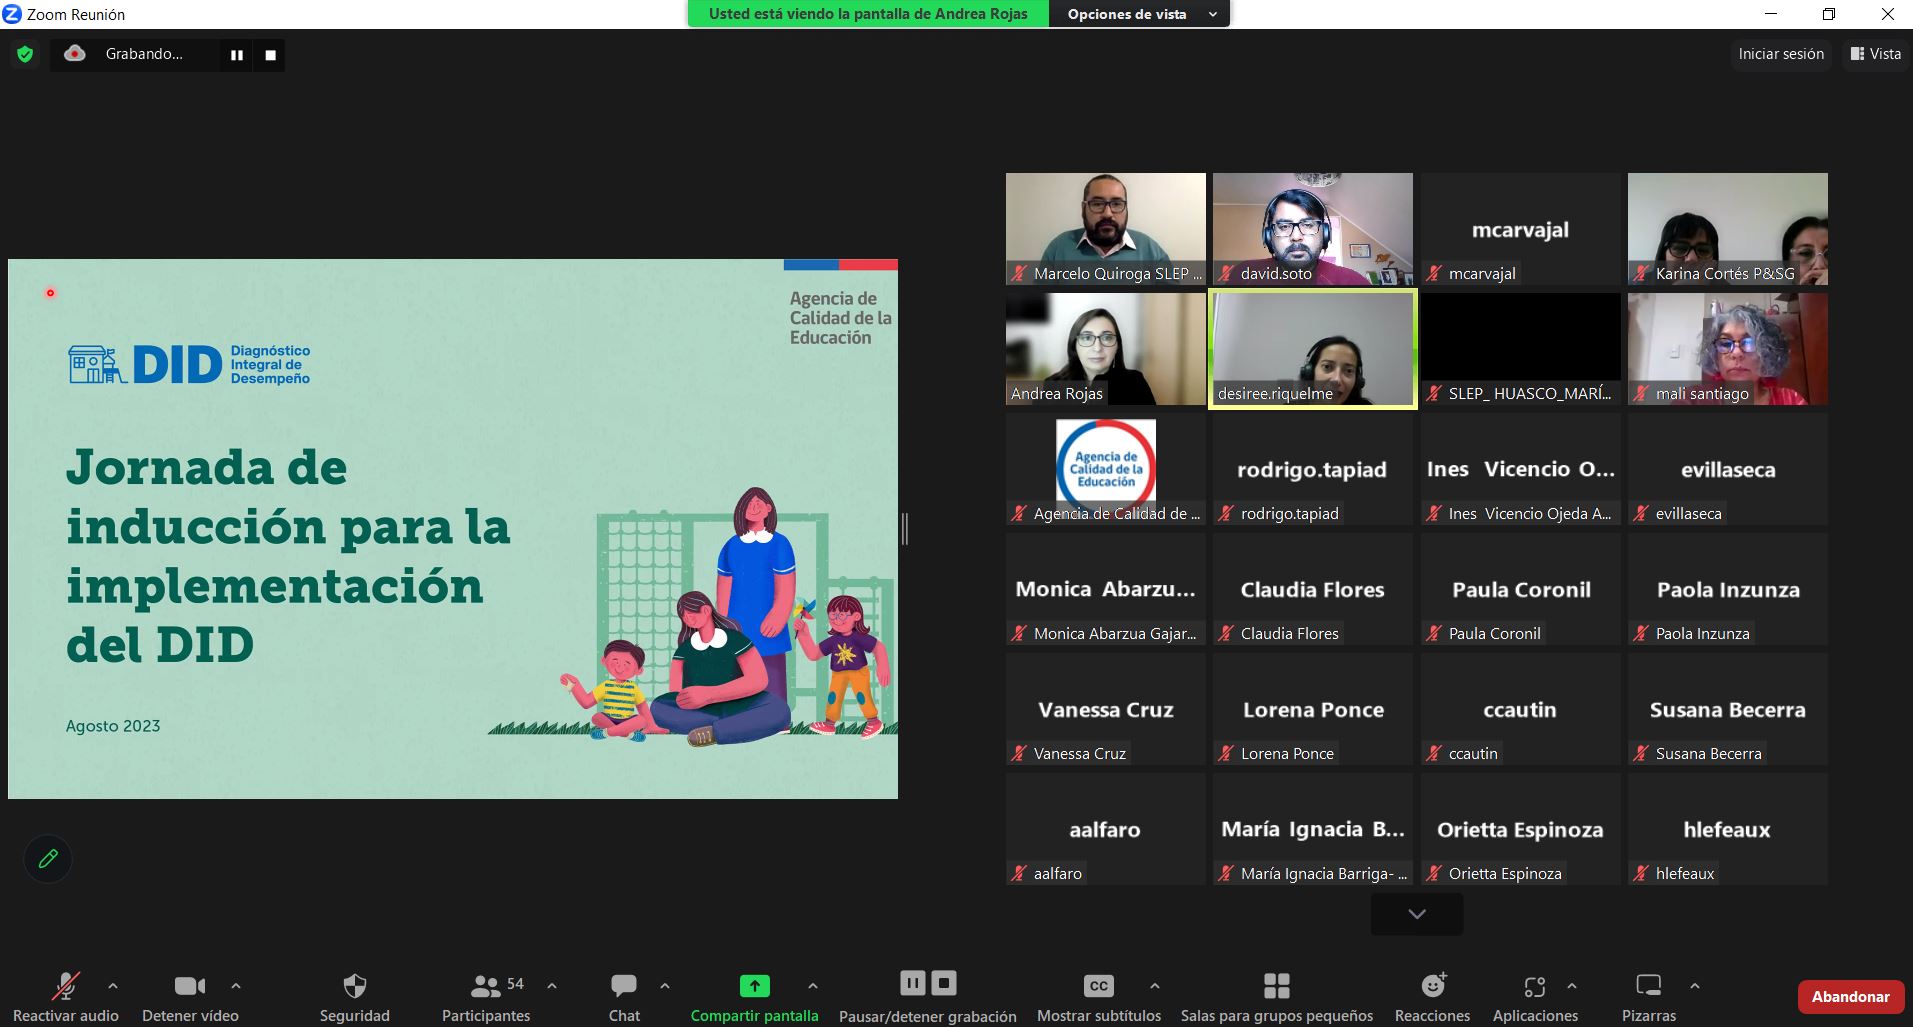Click the red Abandonar button
The image size is (1913, 1027).
tap(1850, 996)
